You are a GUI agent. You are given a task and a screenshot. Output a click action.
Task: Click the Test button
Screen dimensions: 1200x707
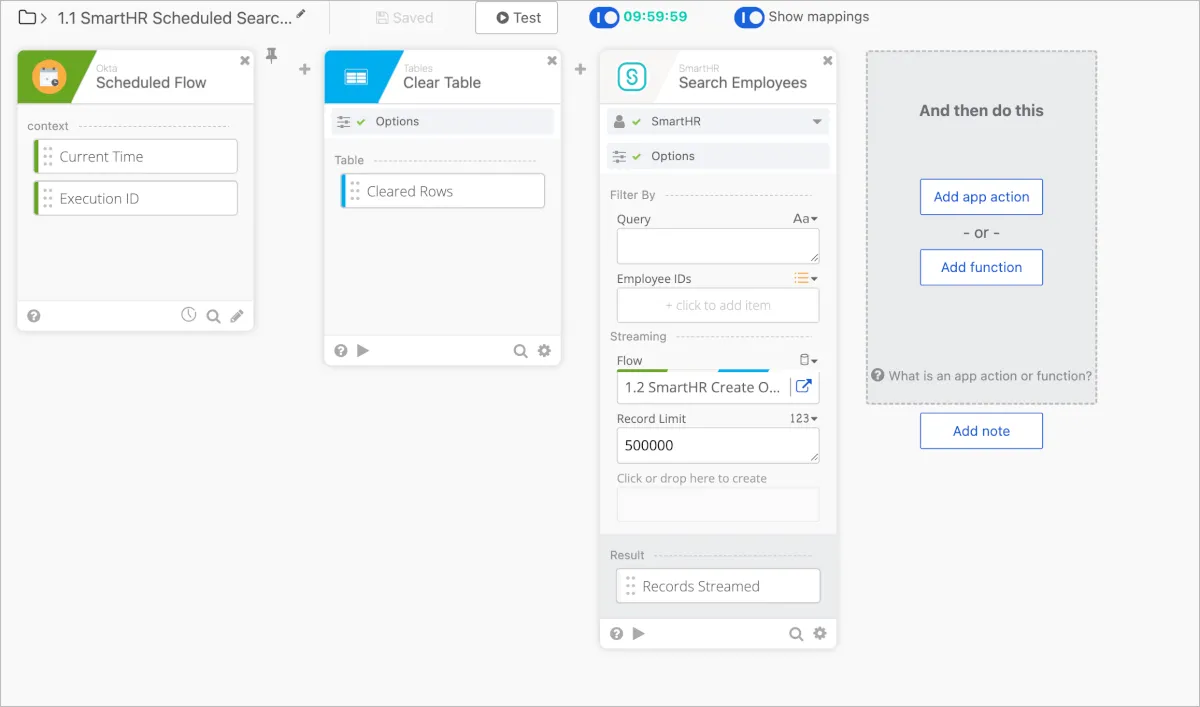point(516,17)
